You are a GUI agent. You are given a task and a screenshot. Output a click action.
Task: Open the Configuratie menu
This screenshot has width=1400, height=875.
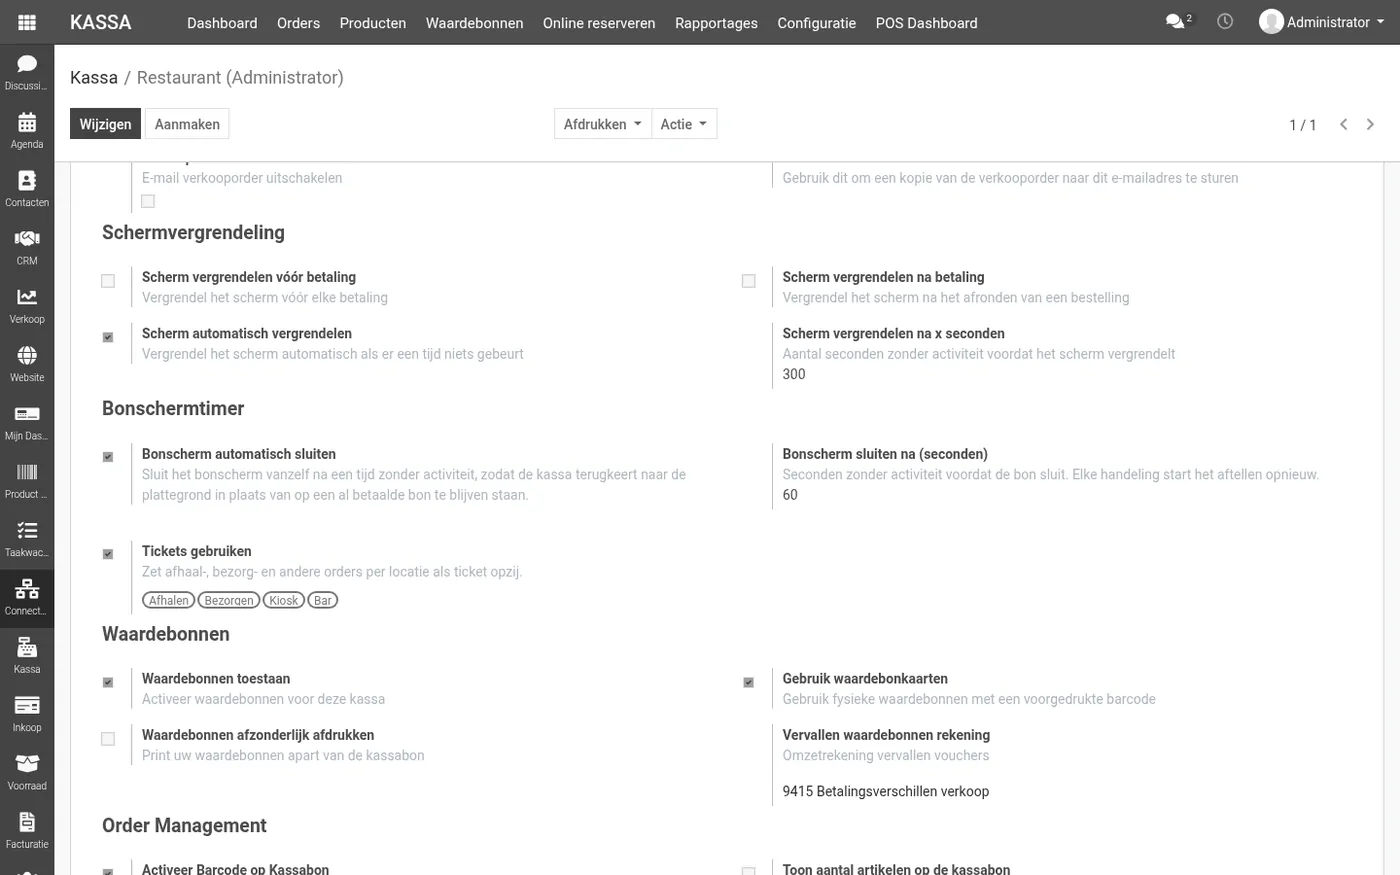pos(817,23)
